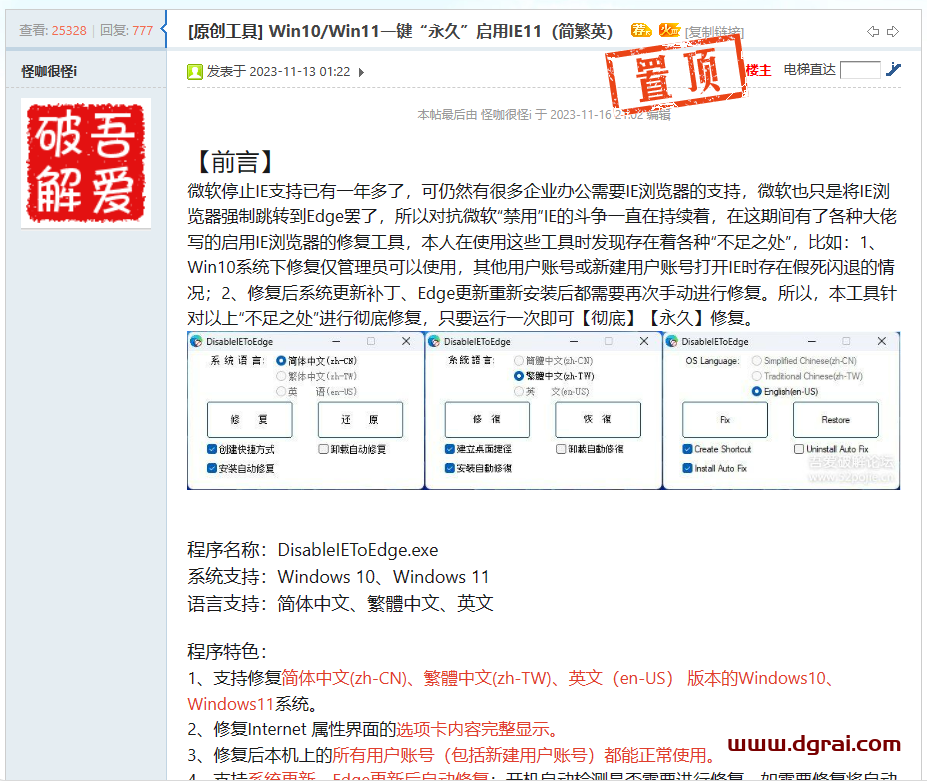
Task: Open the 破解吾爱 avatar of 怪咖很怪i
Action: 86,163
